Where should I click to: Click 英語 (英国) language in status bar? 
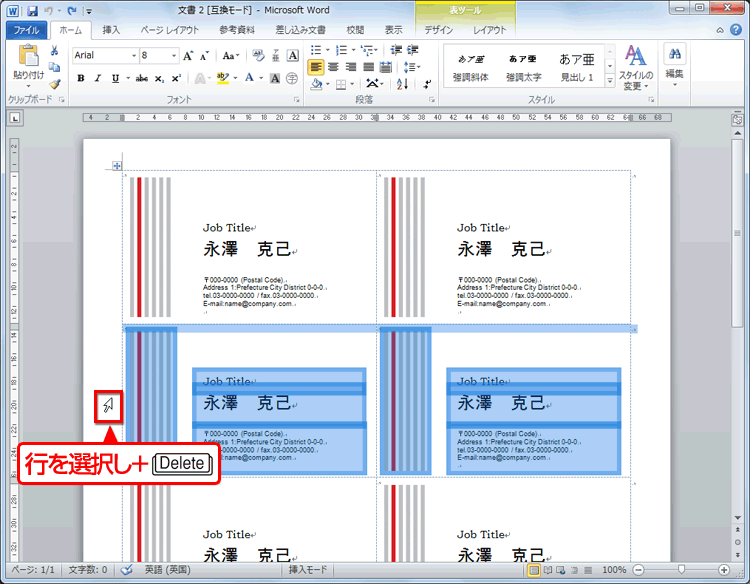[167, 570]
